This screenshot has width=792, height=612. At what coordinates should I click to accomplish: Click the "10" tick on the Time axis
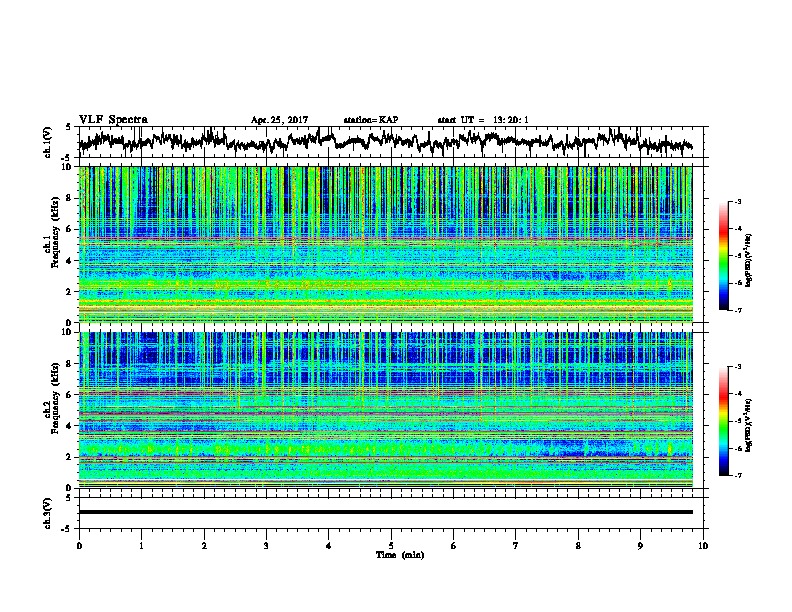point(703,546)
